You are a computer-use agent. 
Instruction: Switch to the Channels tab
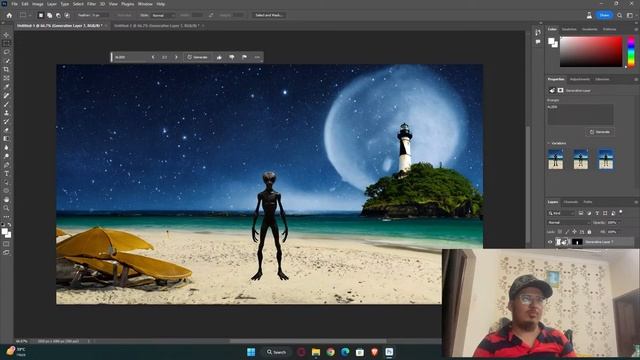571,202
